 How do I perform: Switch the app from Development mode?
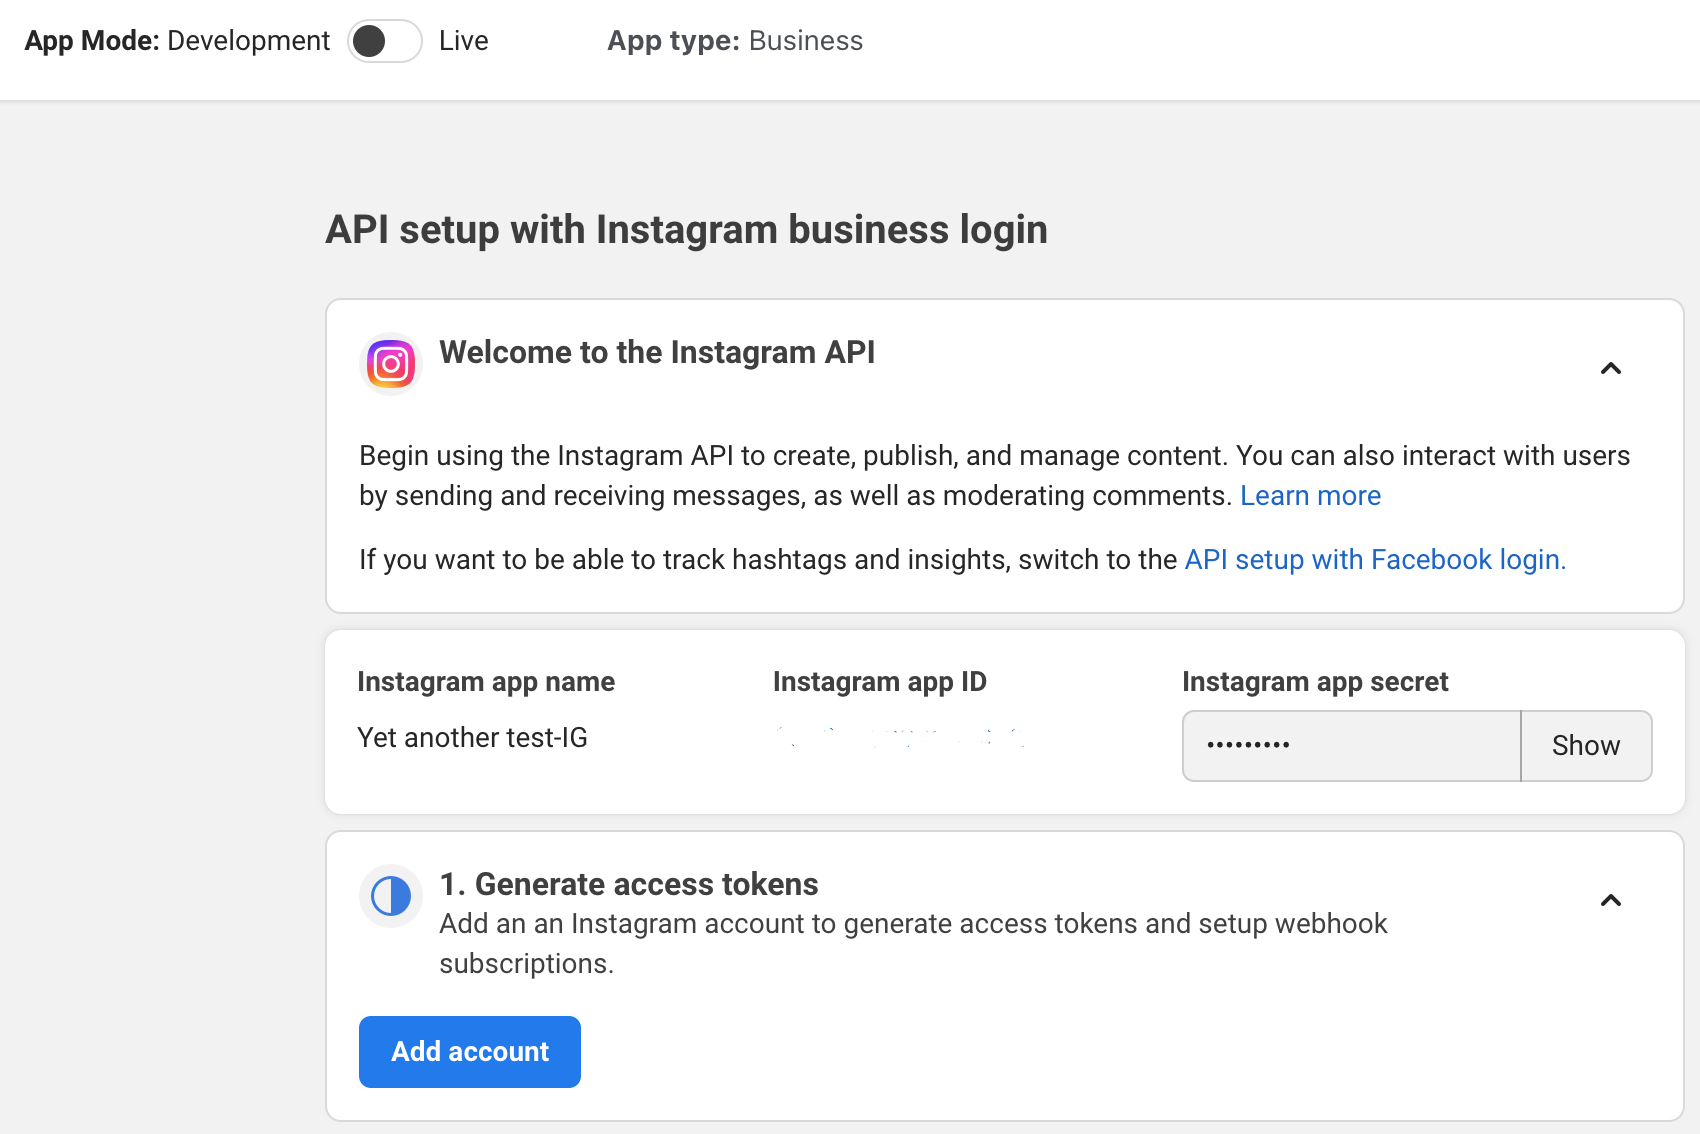tap(385, 41)
